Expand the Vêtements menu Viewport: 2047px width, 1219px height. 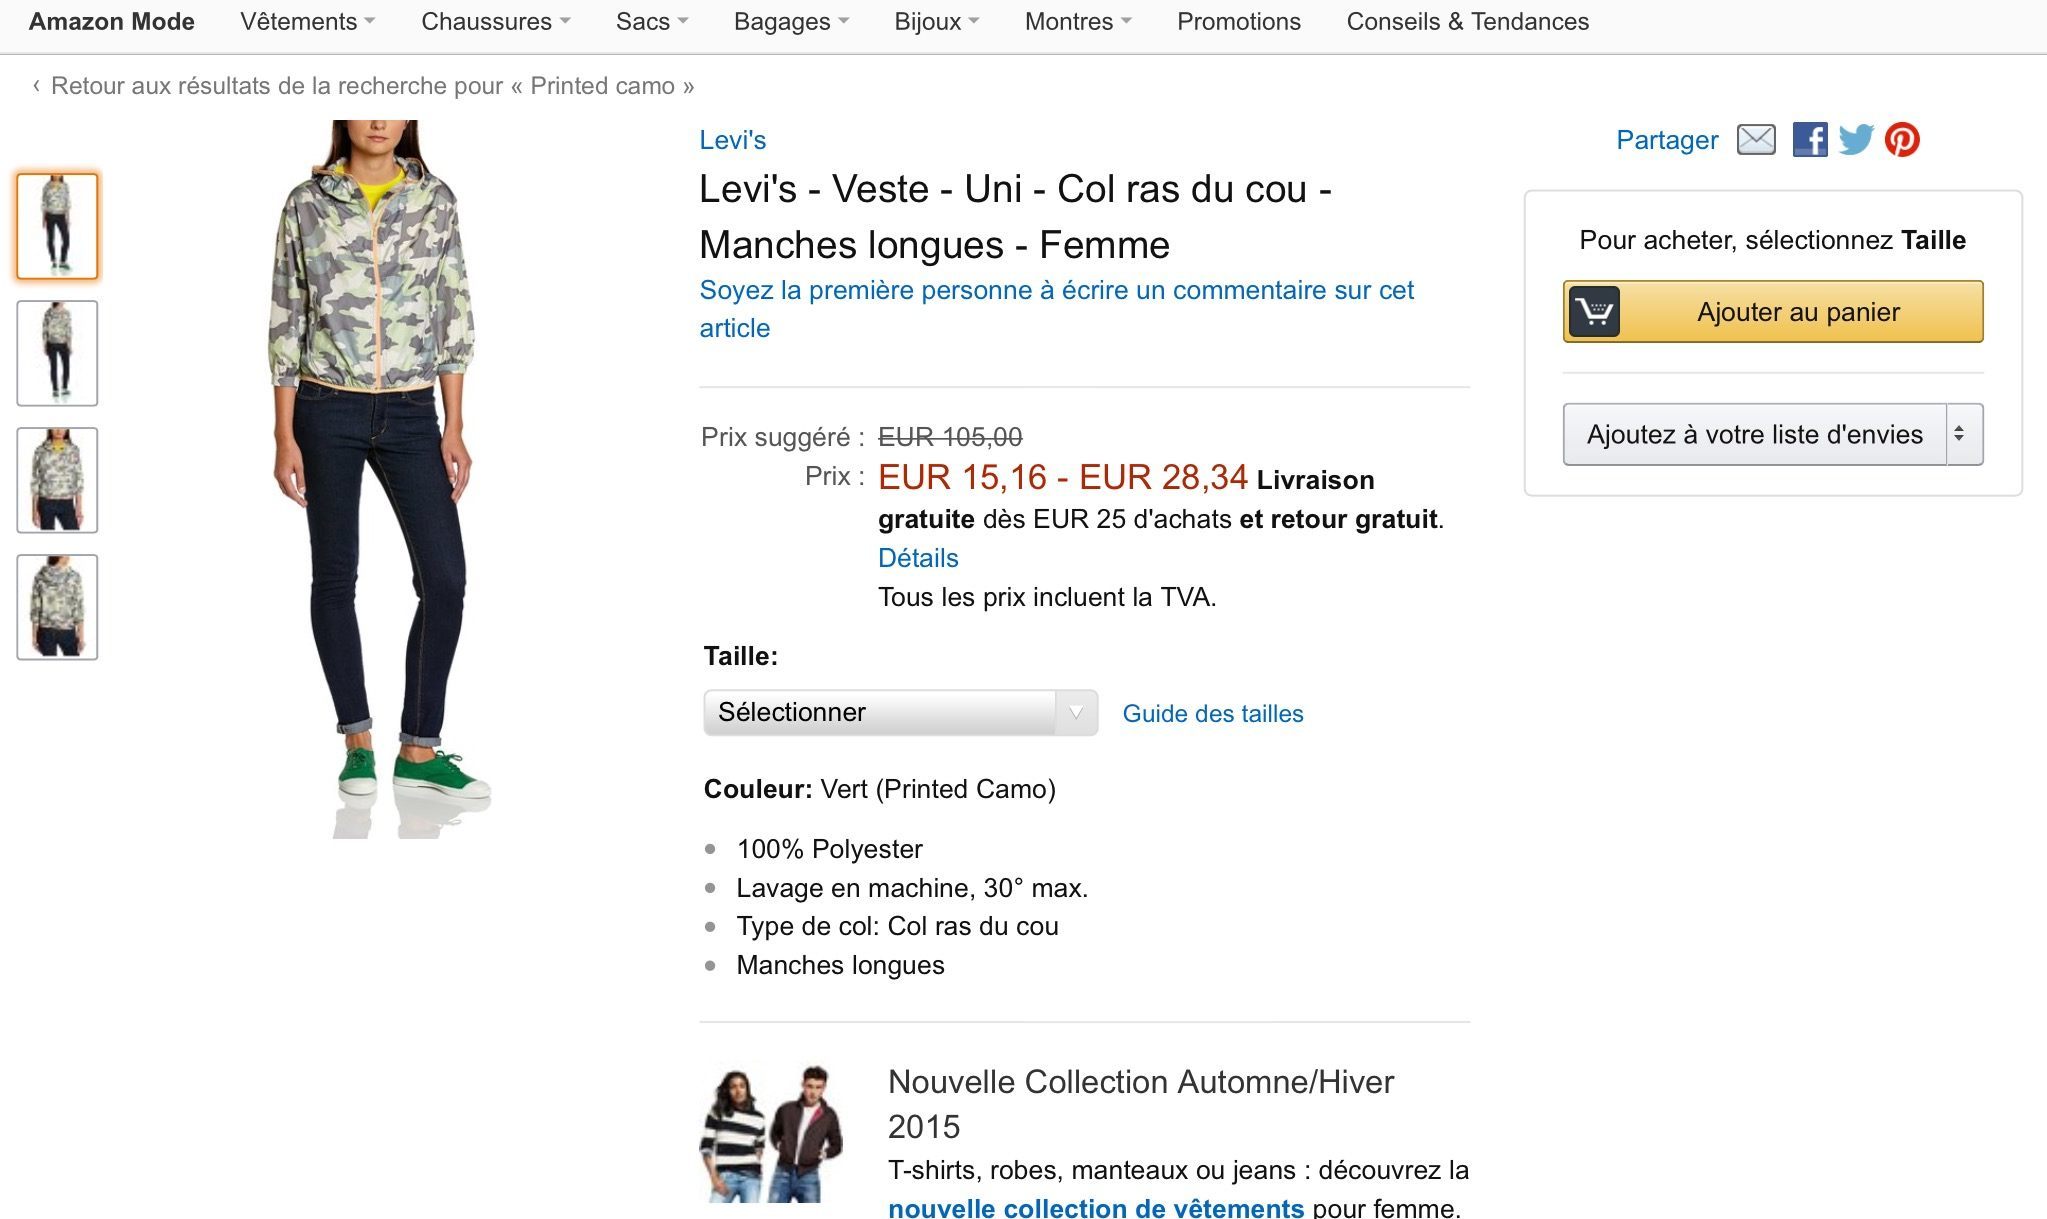coord(307,22)
